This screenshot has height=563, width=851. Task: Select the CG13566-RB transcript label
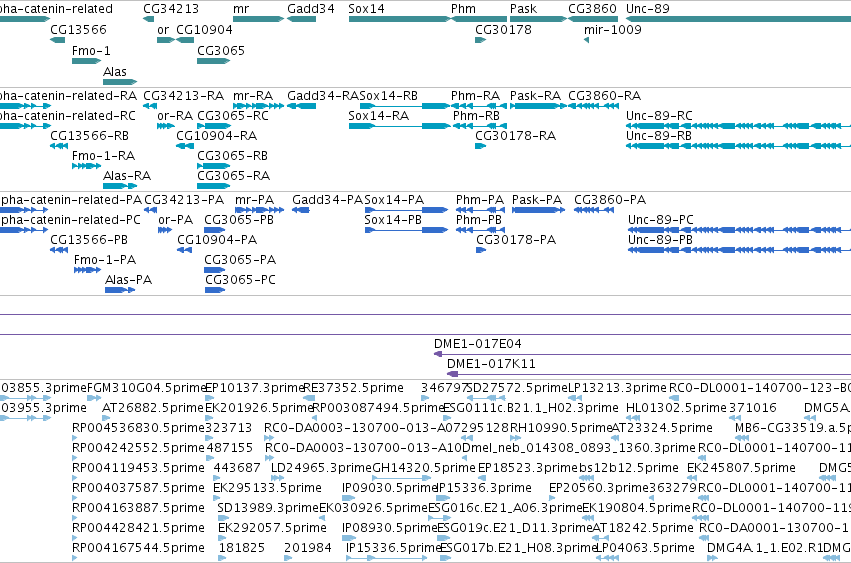pyautogui.click(x=90, y=136)
